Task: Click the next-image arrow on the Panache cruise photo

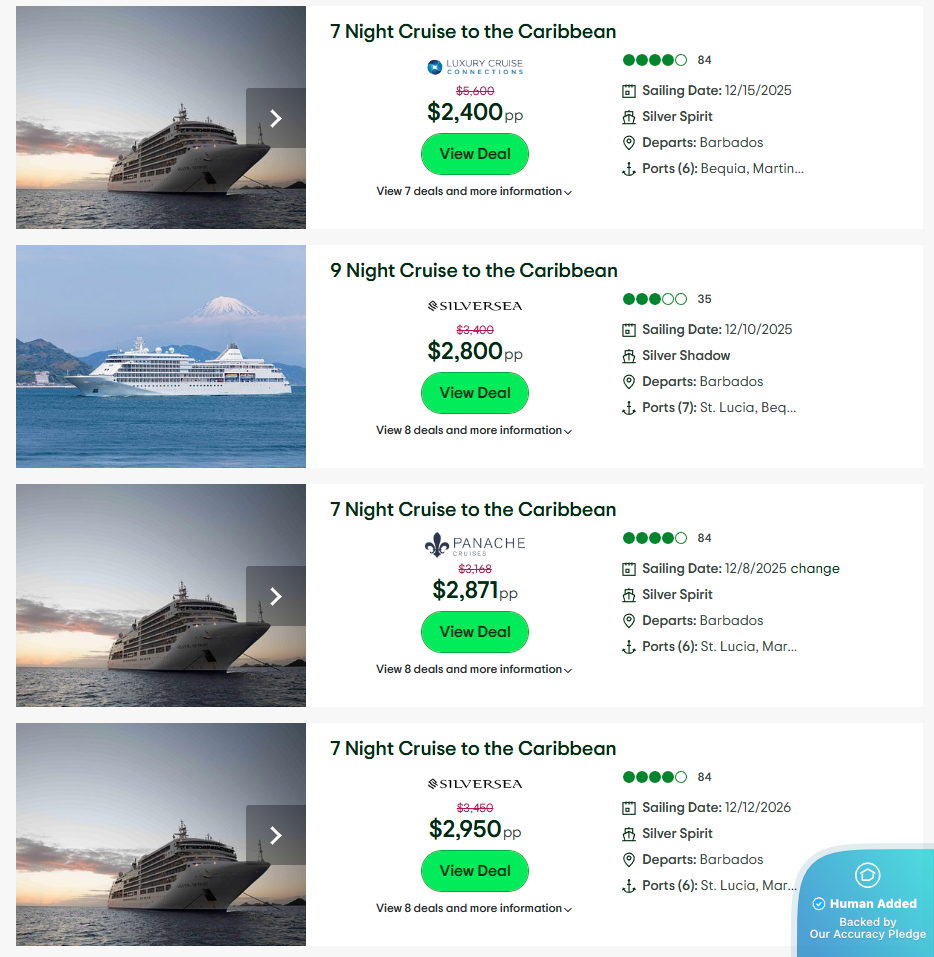Action: [x=276, y=596]
